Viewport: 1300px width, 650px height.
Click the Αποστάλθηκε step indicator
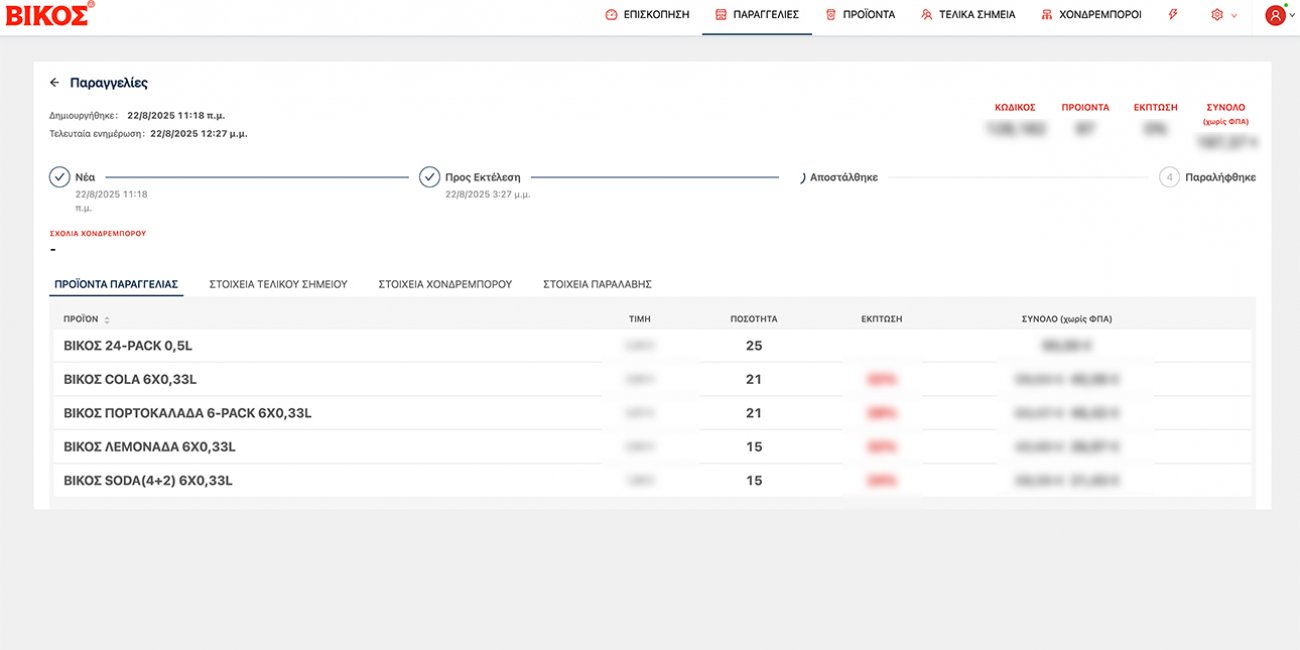pyautogui.click(x=802, y=177)
